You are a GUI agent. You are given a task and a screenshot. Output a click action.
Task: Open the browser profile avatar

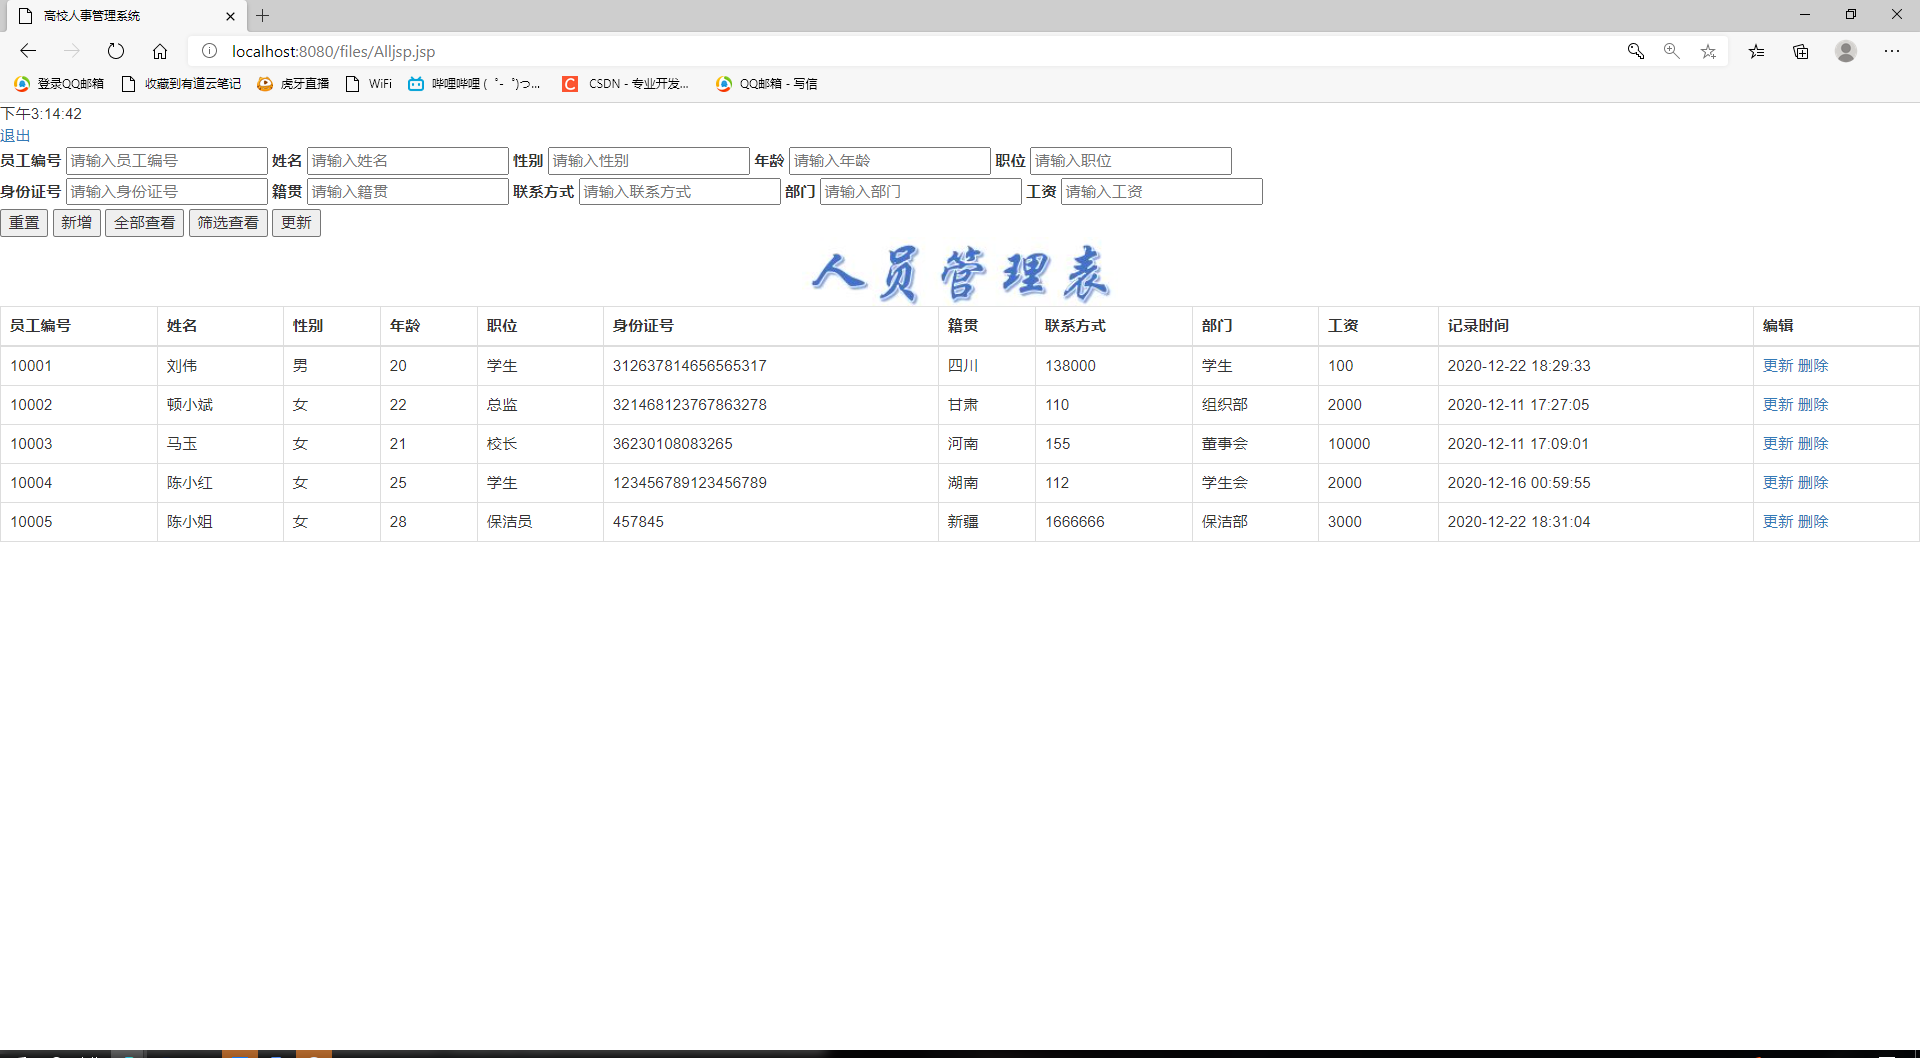click(1846, 51)
